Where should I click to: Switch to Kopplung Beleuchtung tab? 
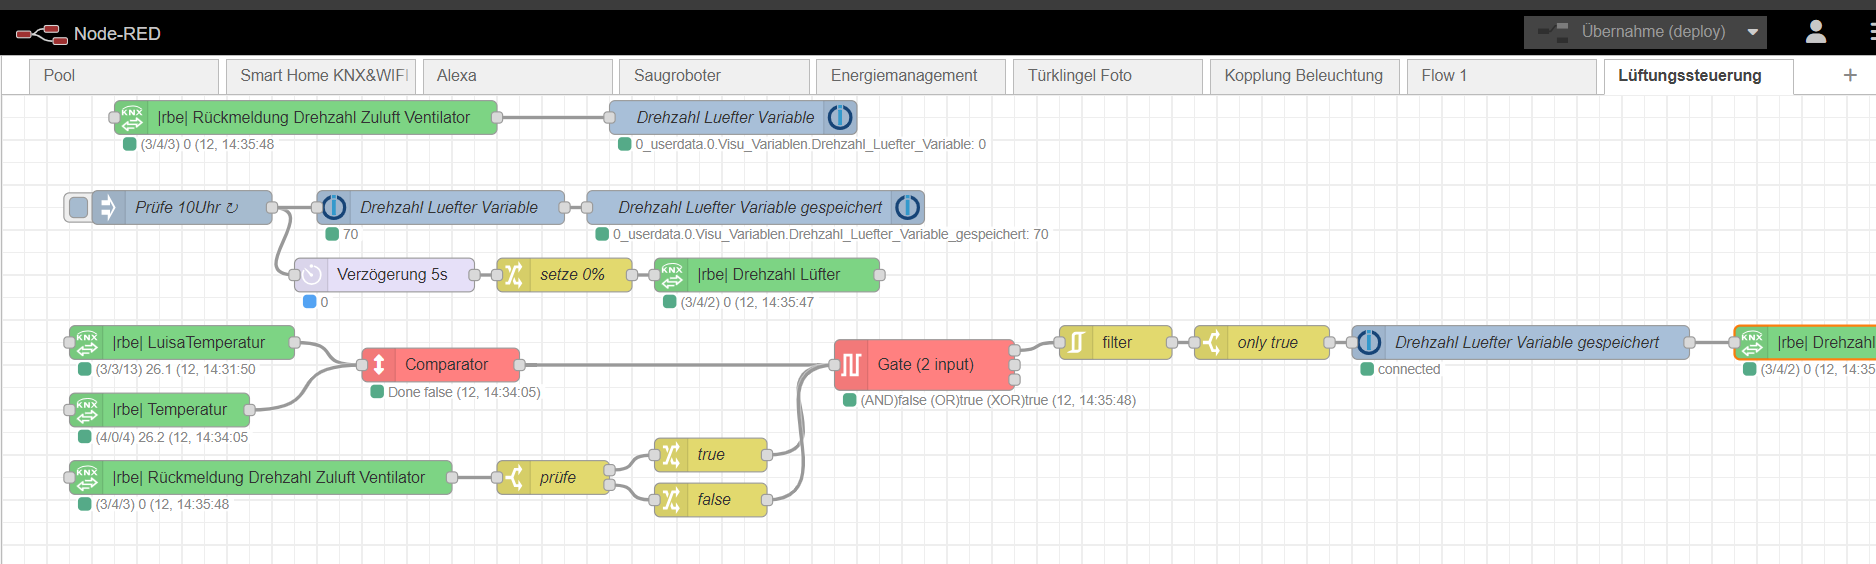tap(1305, 76)
